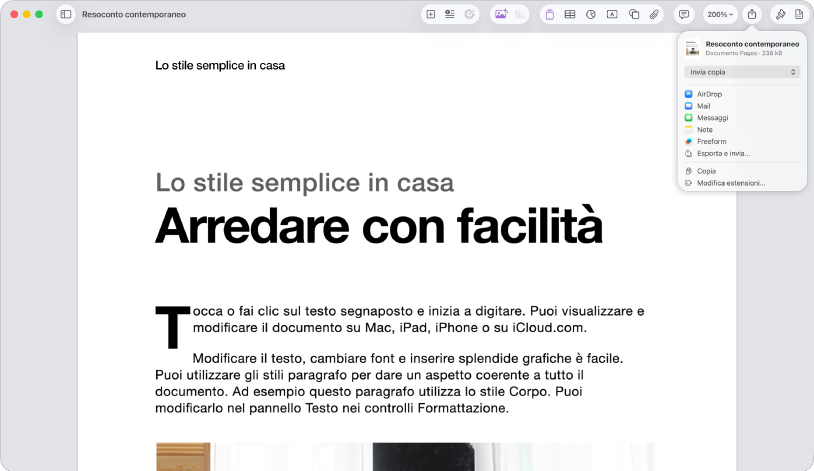Toggle the sidebar view button

[x=66, y=15]
